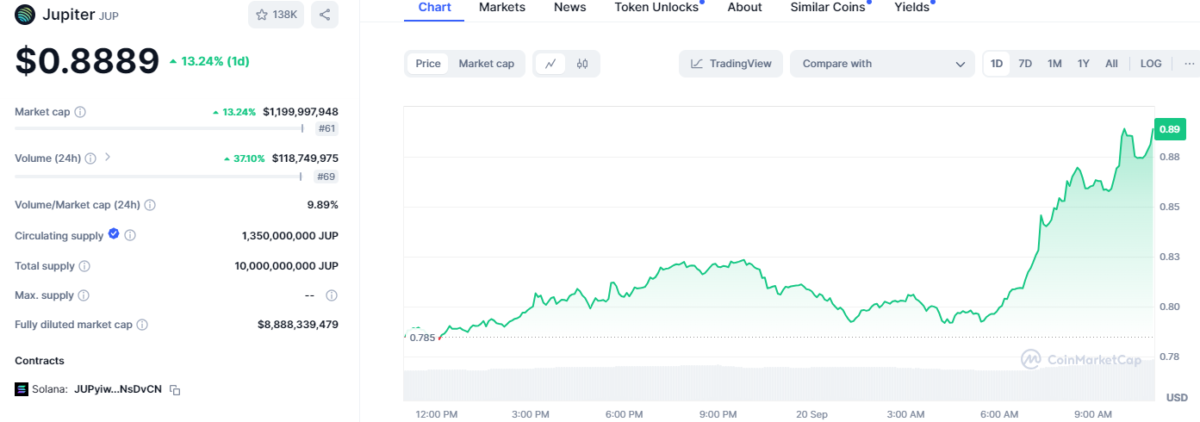1200x422 pixels.
Task: Switch to candlestick chart view
Action: click(x=582, y=63)
